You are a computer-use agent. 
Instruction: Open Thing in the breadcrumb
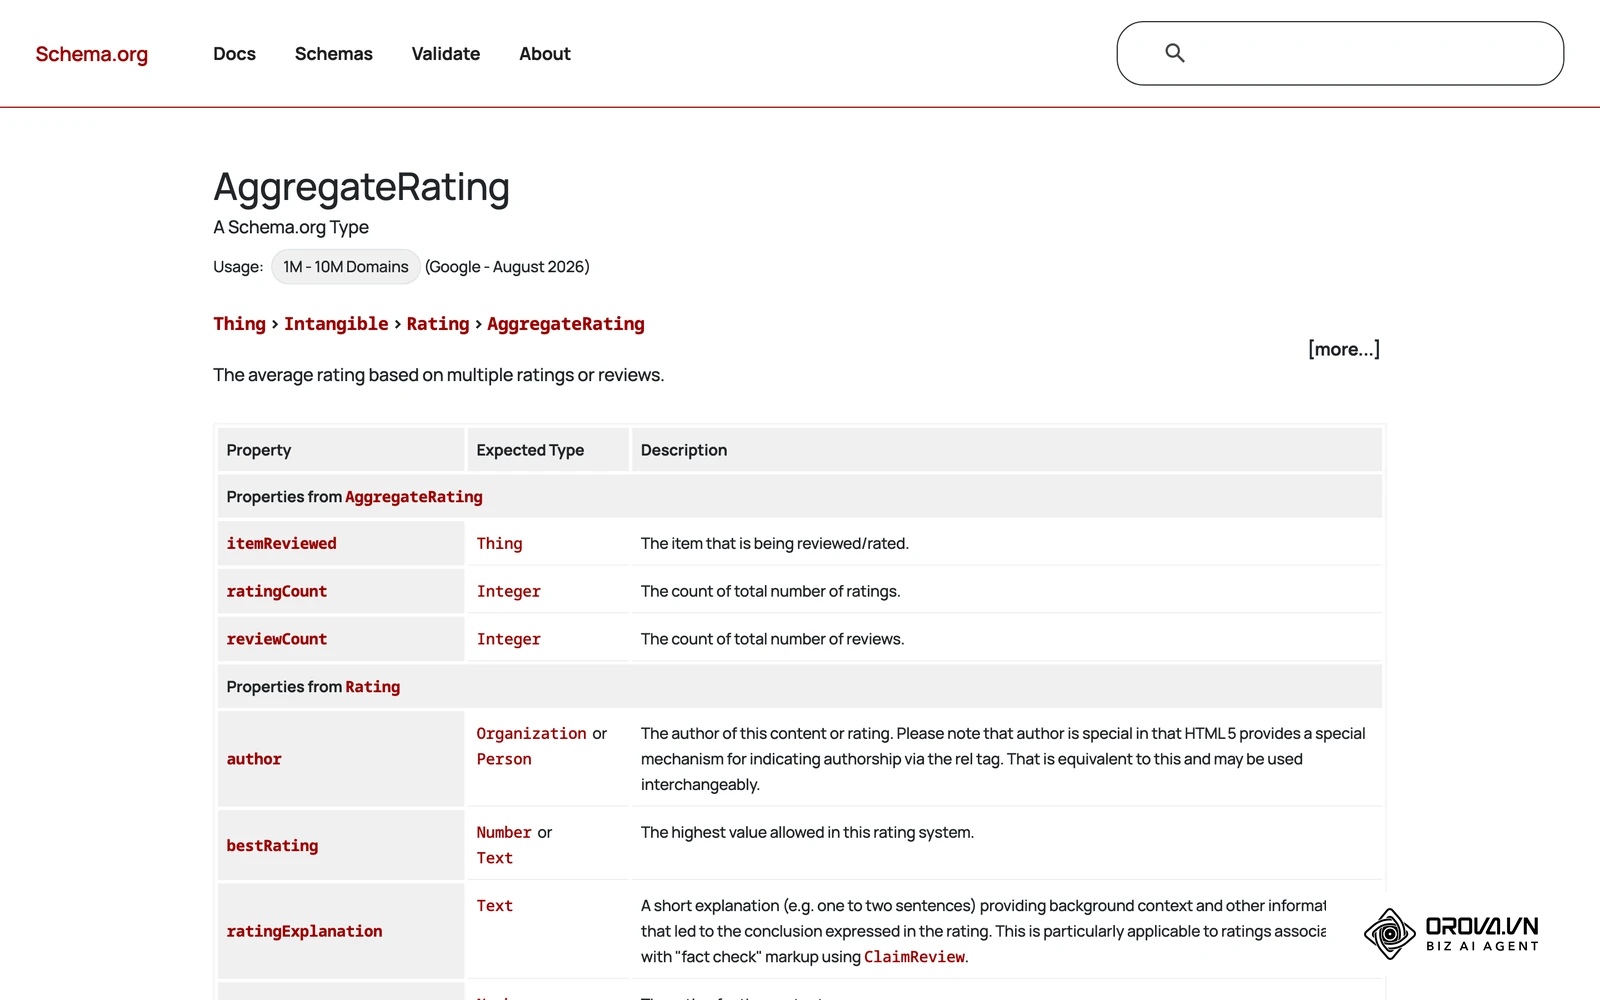(x=240, y=324)
